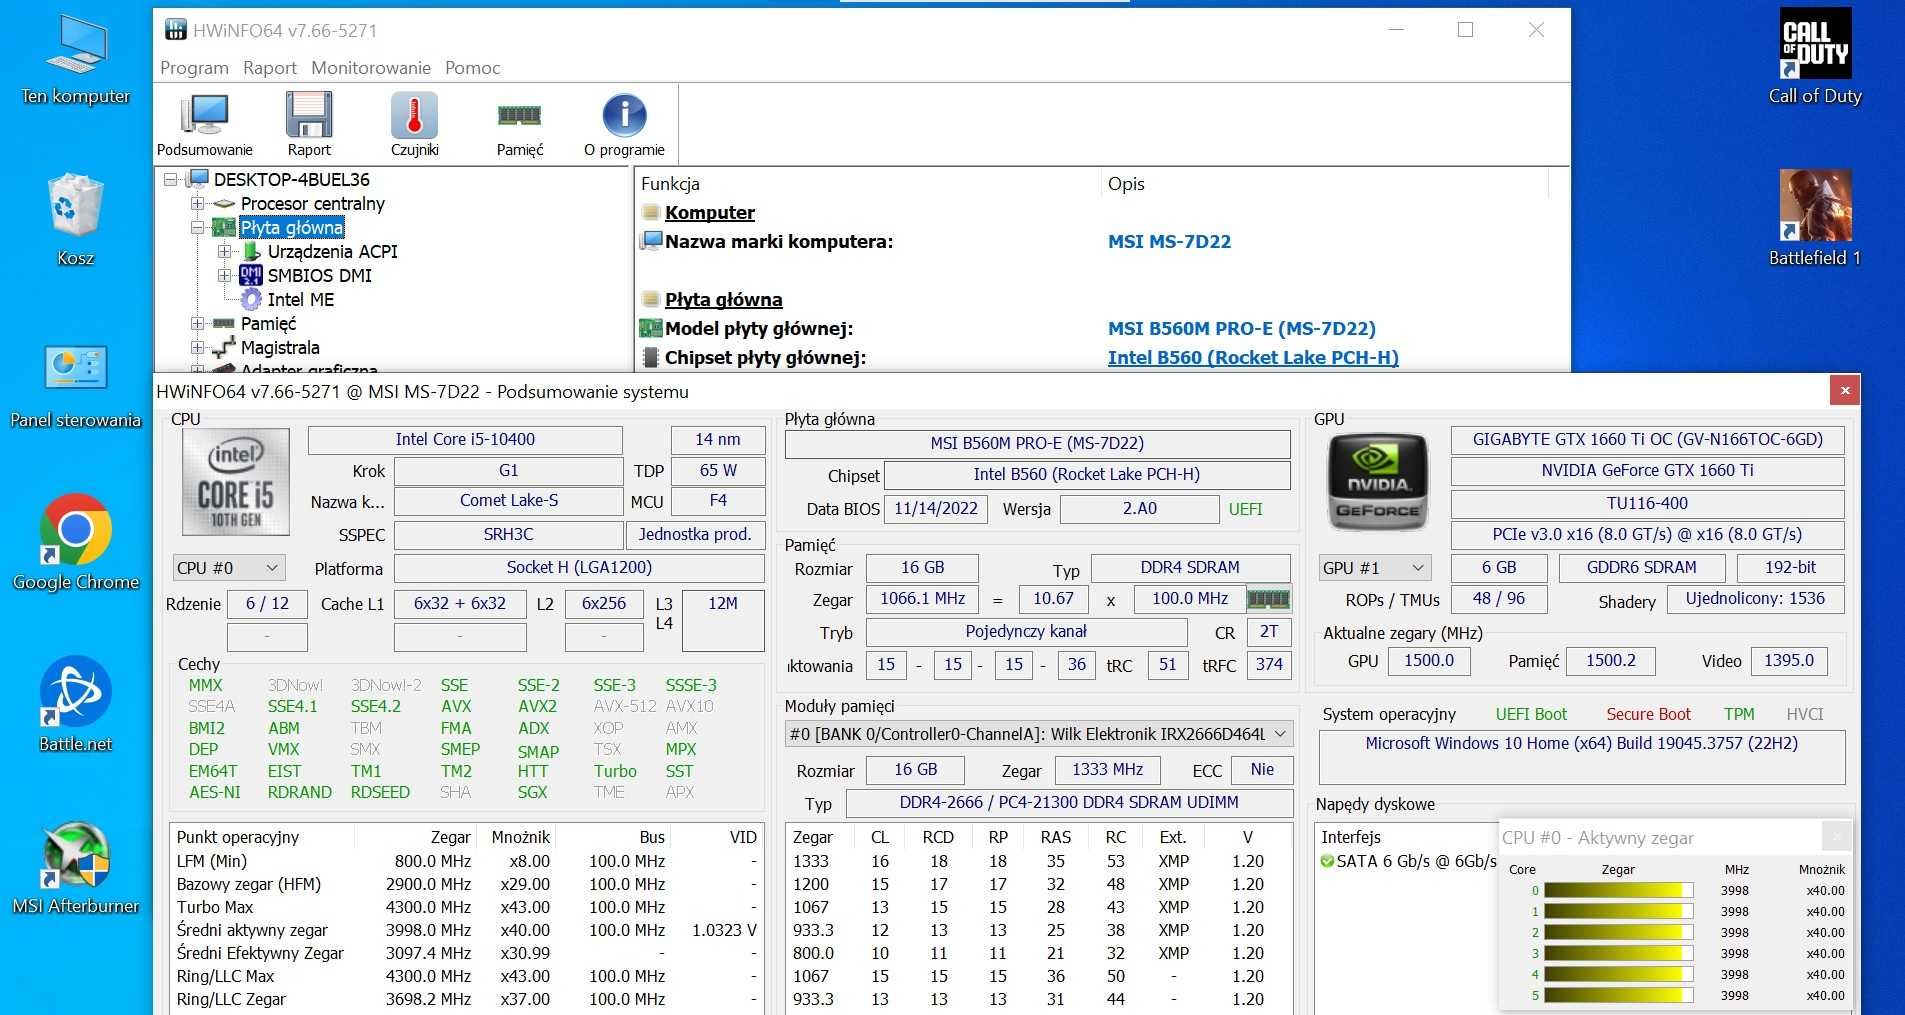This screenshot has width=1905, height=1015.
Task: Click SATA green check status icon
Action: coord(1327,861)
